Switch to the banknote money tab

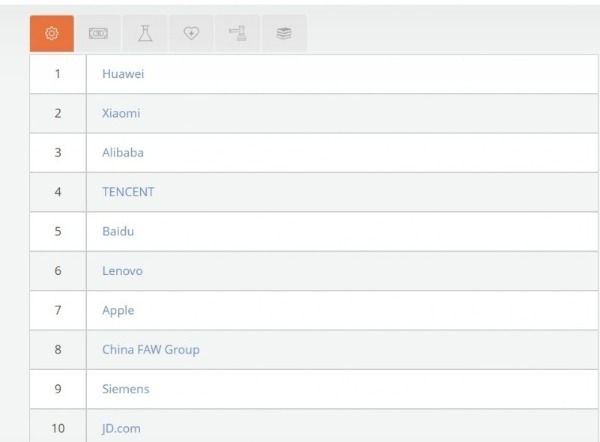(x=98, y=34)
